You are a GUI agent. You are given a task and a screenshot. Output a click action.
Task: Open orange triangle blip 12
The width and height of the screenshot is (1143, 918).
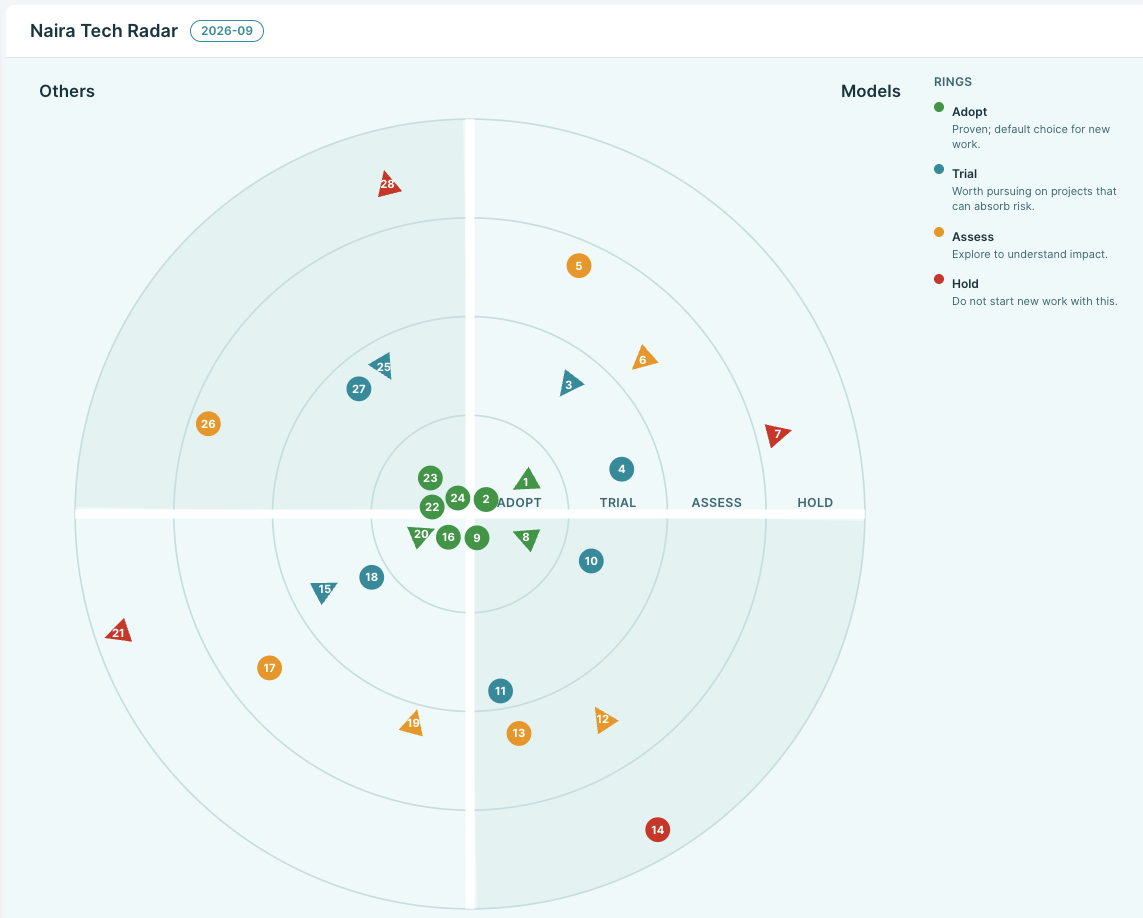coord(604,720)
